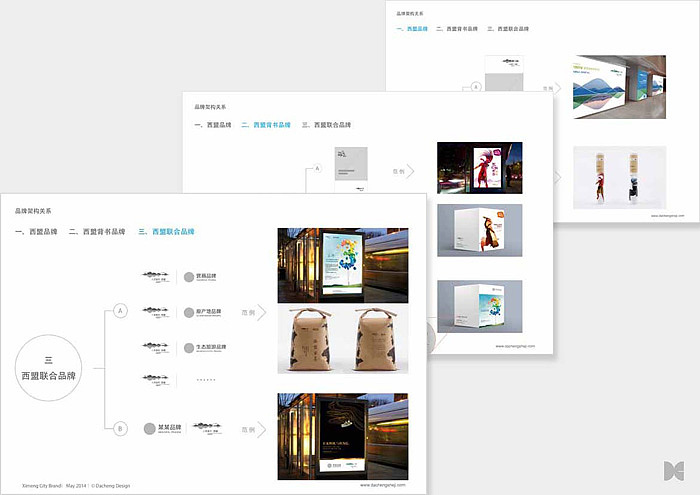This screenshot has height=495, width=700.
Task: Open '三、西盟联合品牌' tab on the back slide
Action: 508,29
